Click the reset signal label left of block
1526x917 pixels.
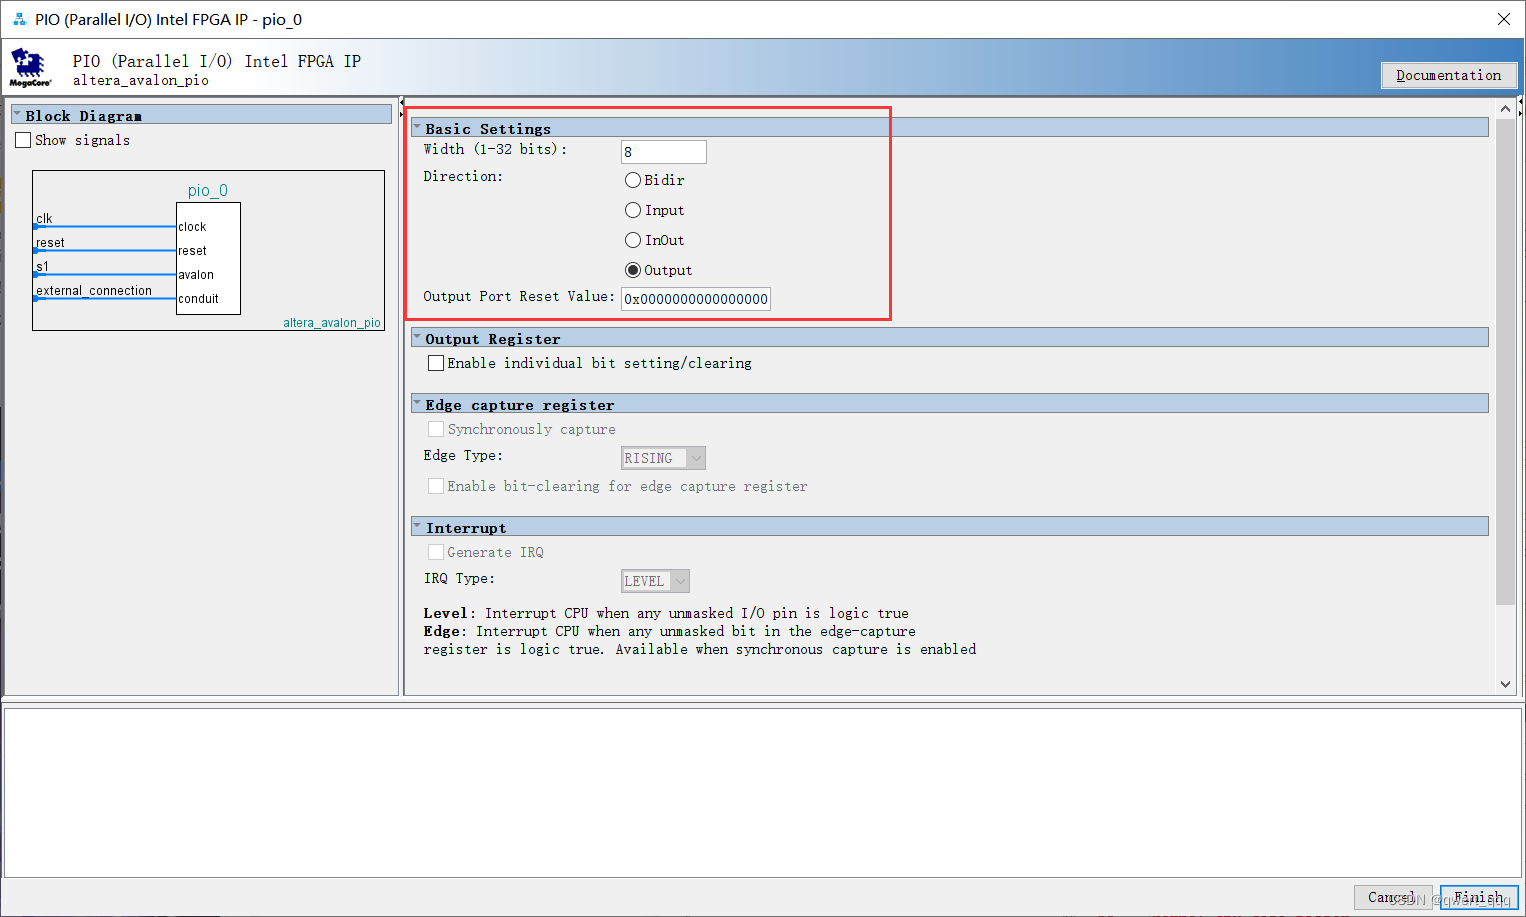pos(50,242)
